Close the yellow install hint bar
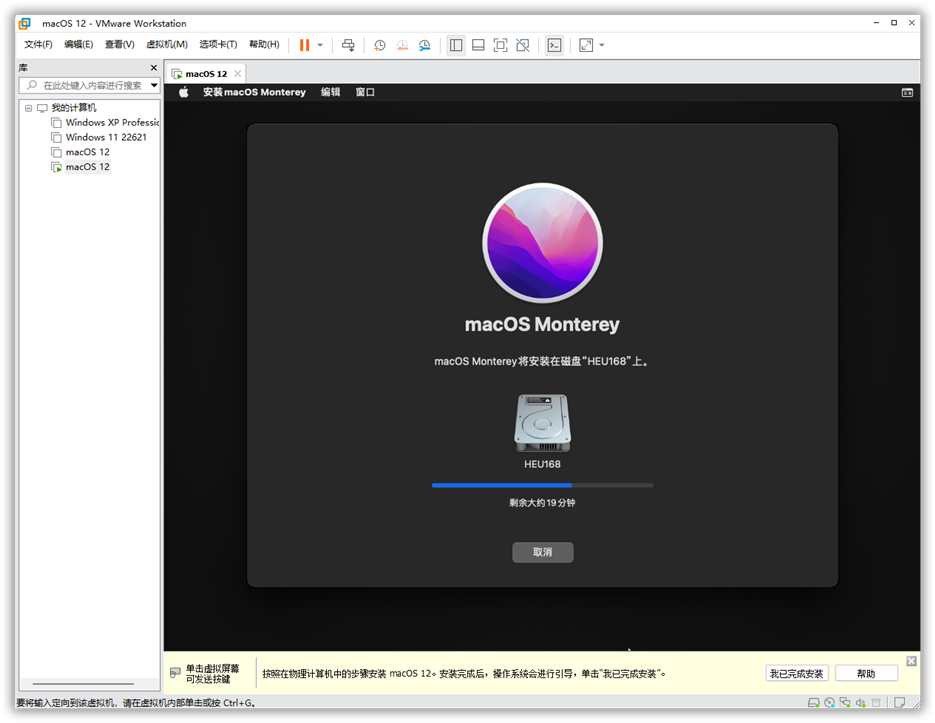 tap(911, 661)
